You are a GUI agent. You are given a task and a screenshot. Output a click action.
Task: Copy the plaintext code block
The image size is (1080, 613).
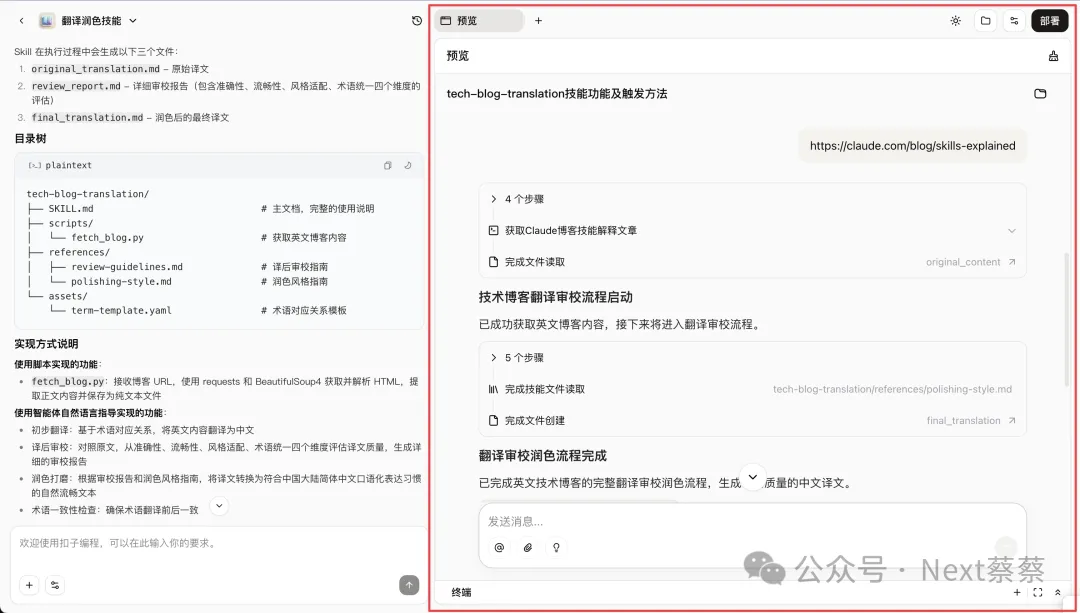(x=388, y=166)
